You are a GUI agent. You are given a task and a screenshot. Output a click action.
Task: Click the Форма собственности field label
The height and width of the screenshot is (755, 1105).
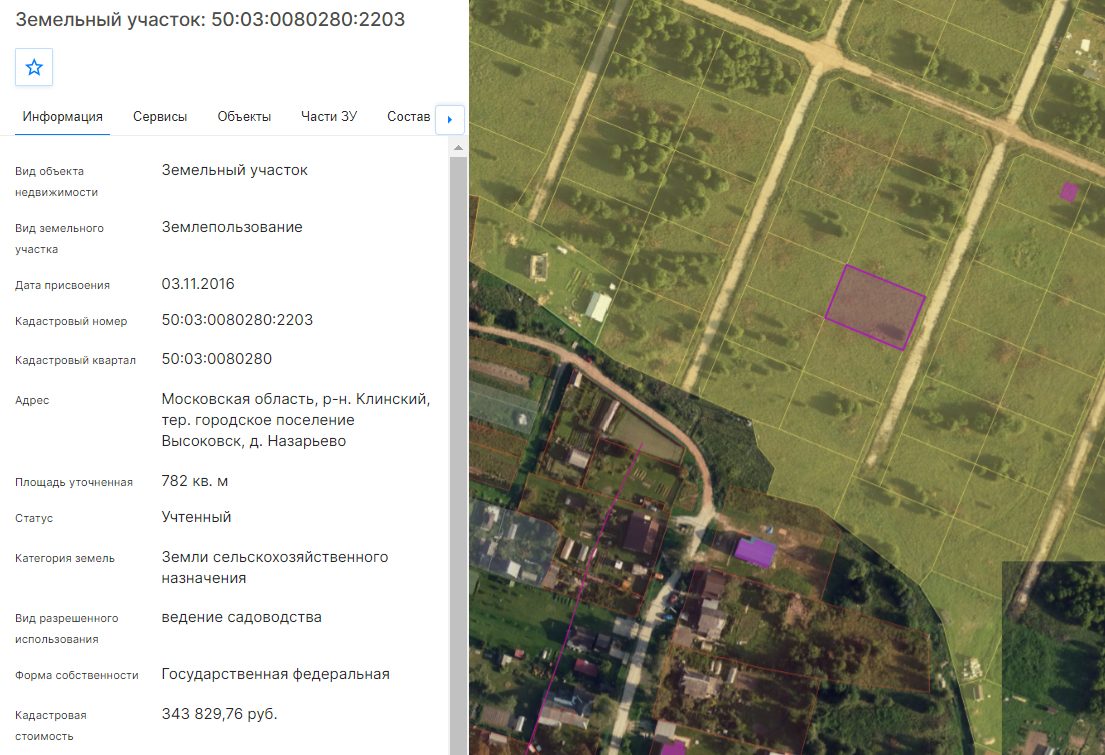[77, 675]
